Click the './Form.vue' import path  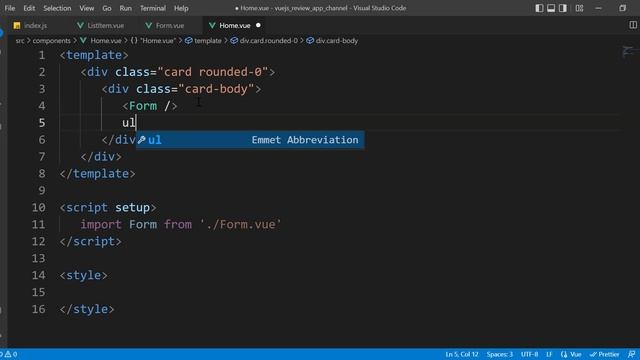tap(240, 224)
